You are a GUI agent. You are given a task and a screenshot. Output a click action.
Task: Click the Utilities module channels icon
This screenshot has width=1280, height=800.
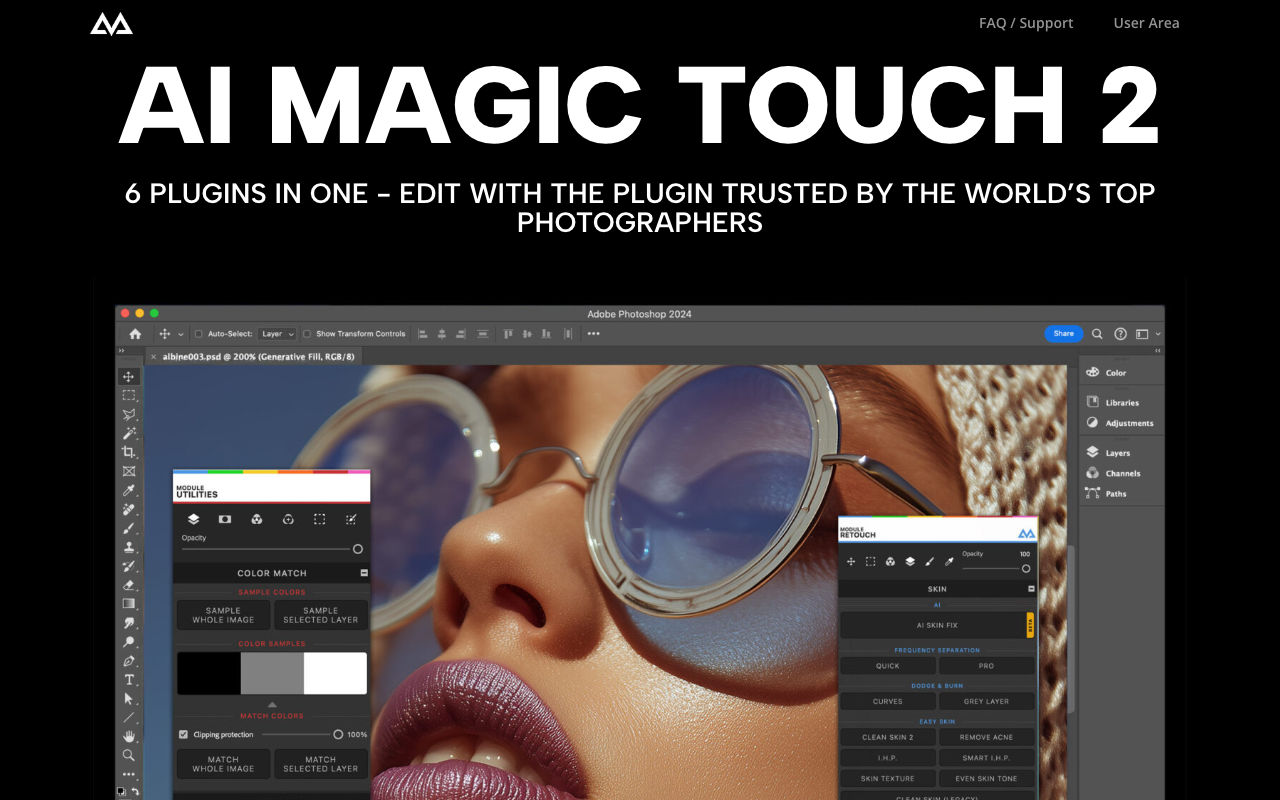coord(257,519)
